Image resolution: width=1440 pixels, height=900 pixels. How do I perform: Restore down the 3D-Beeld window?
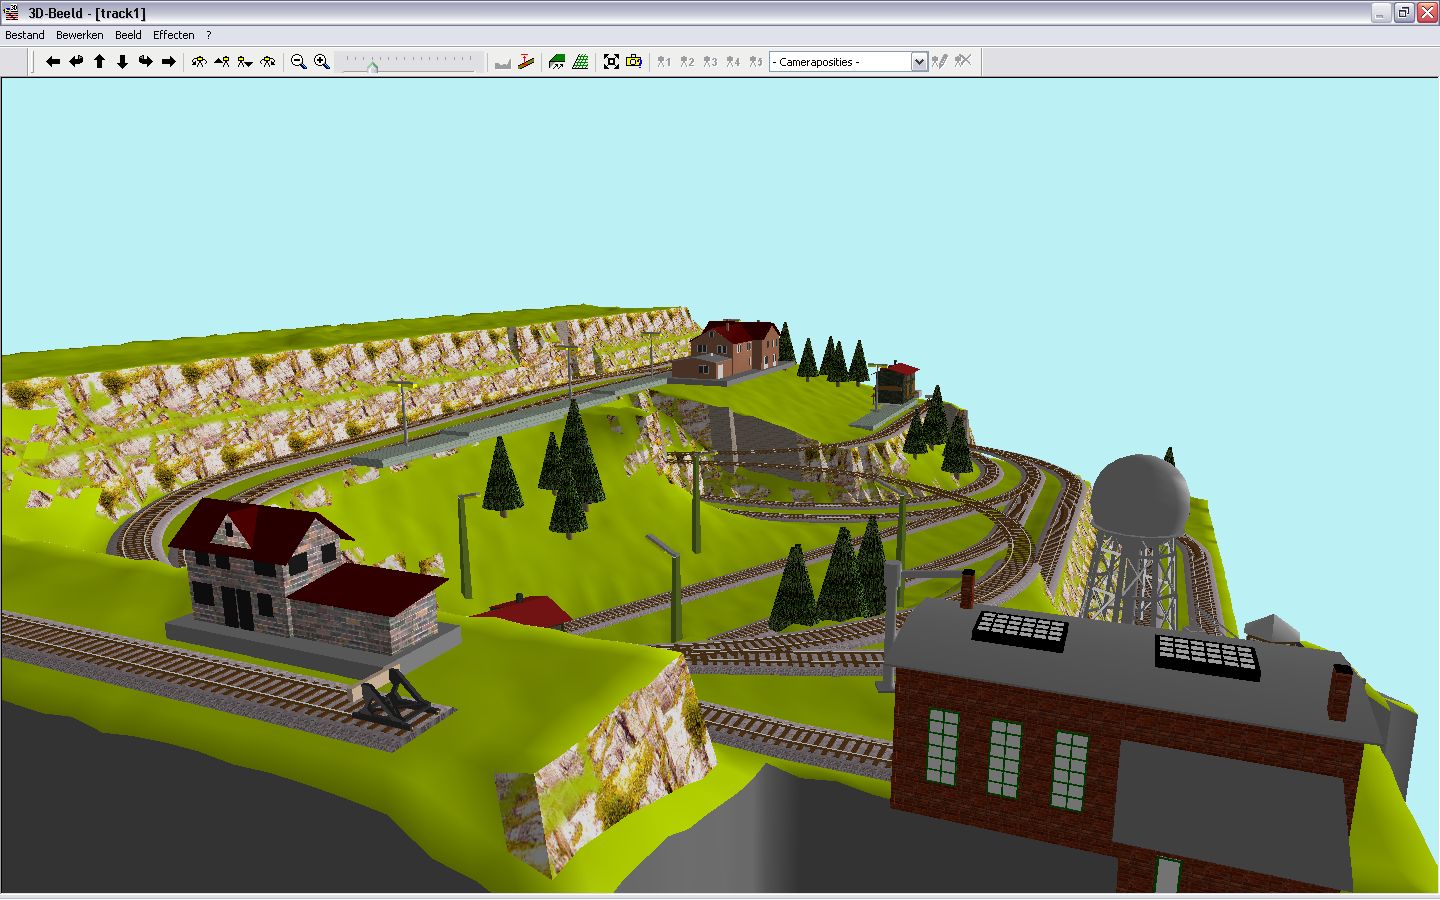pos(1404,13)
